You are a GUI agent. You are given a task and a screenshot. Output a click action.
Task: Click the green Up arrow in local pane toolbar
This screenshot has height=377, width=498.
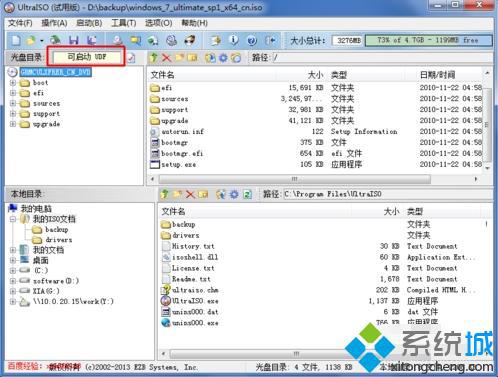tap(164, 194)
